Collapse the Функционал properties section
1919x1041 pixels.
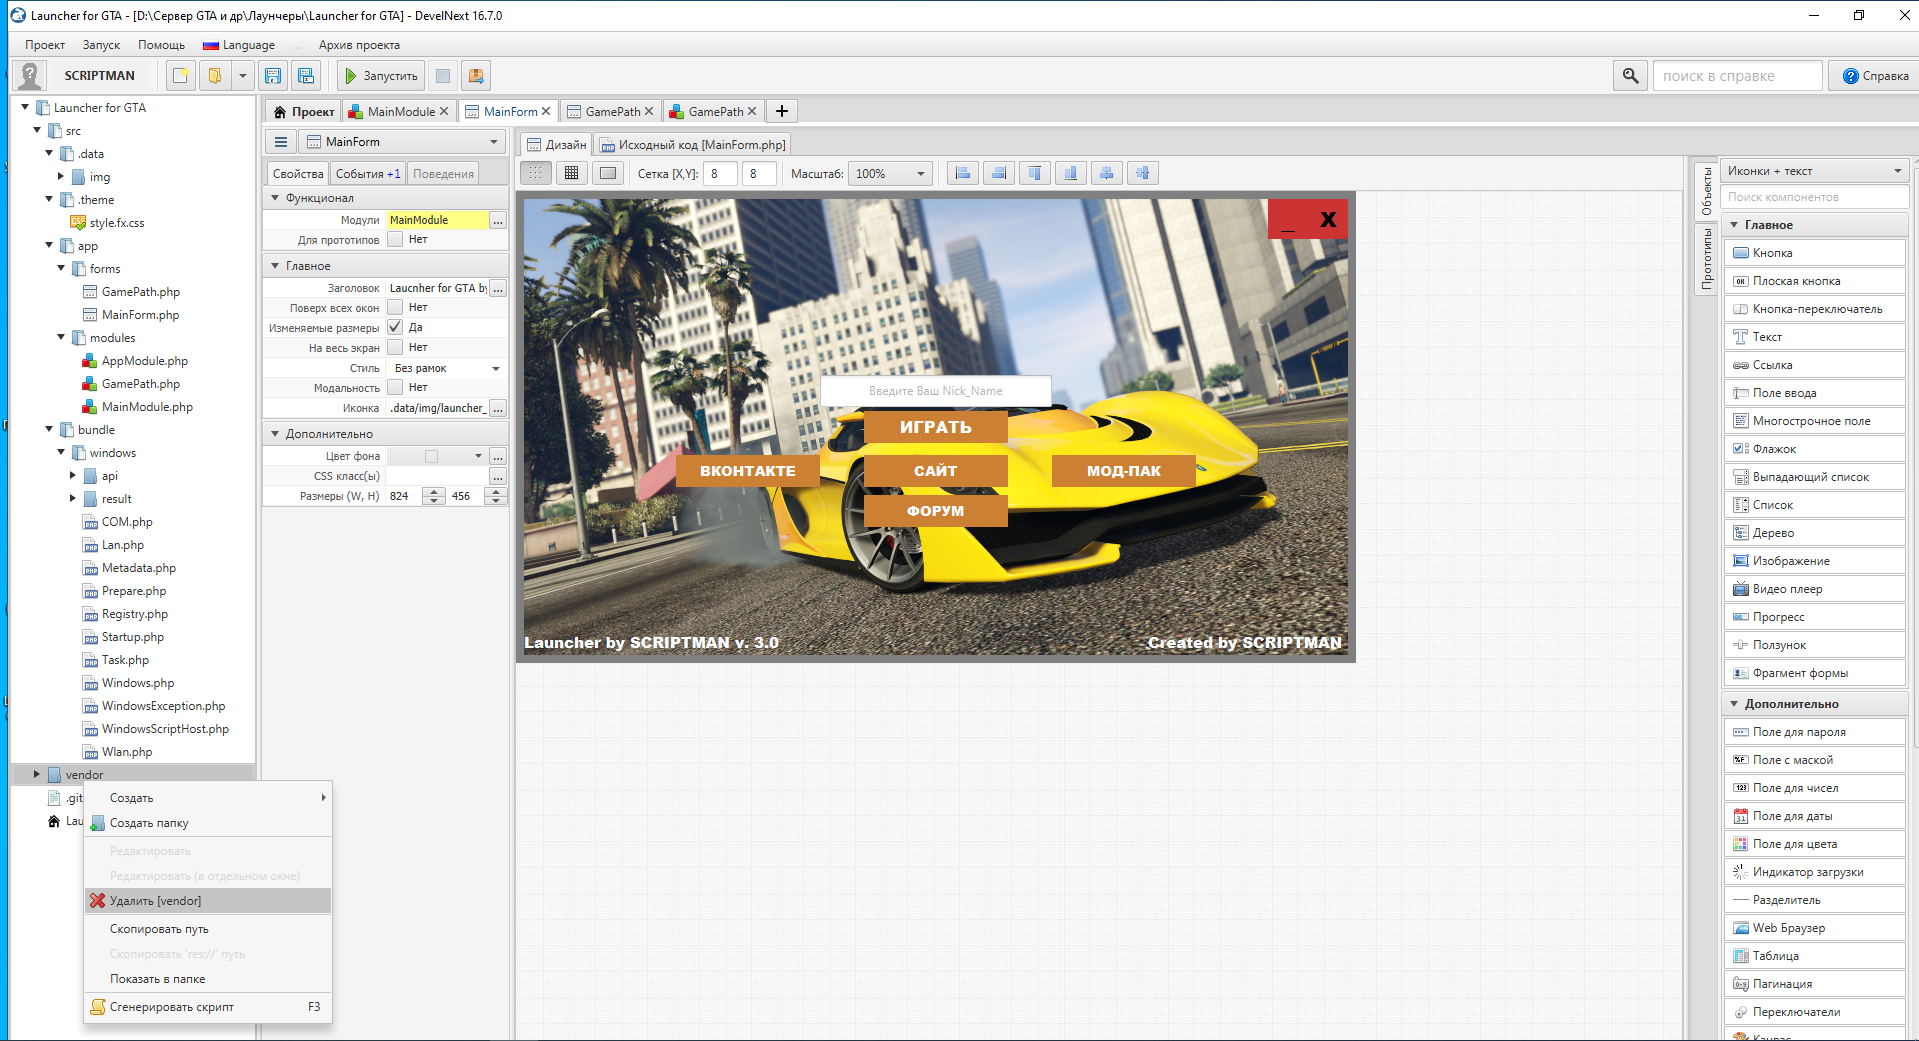275,198
